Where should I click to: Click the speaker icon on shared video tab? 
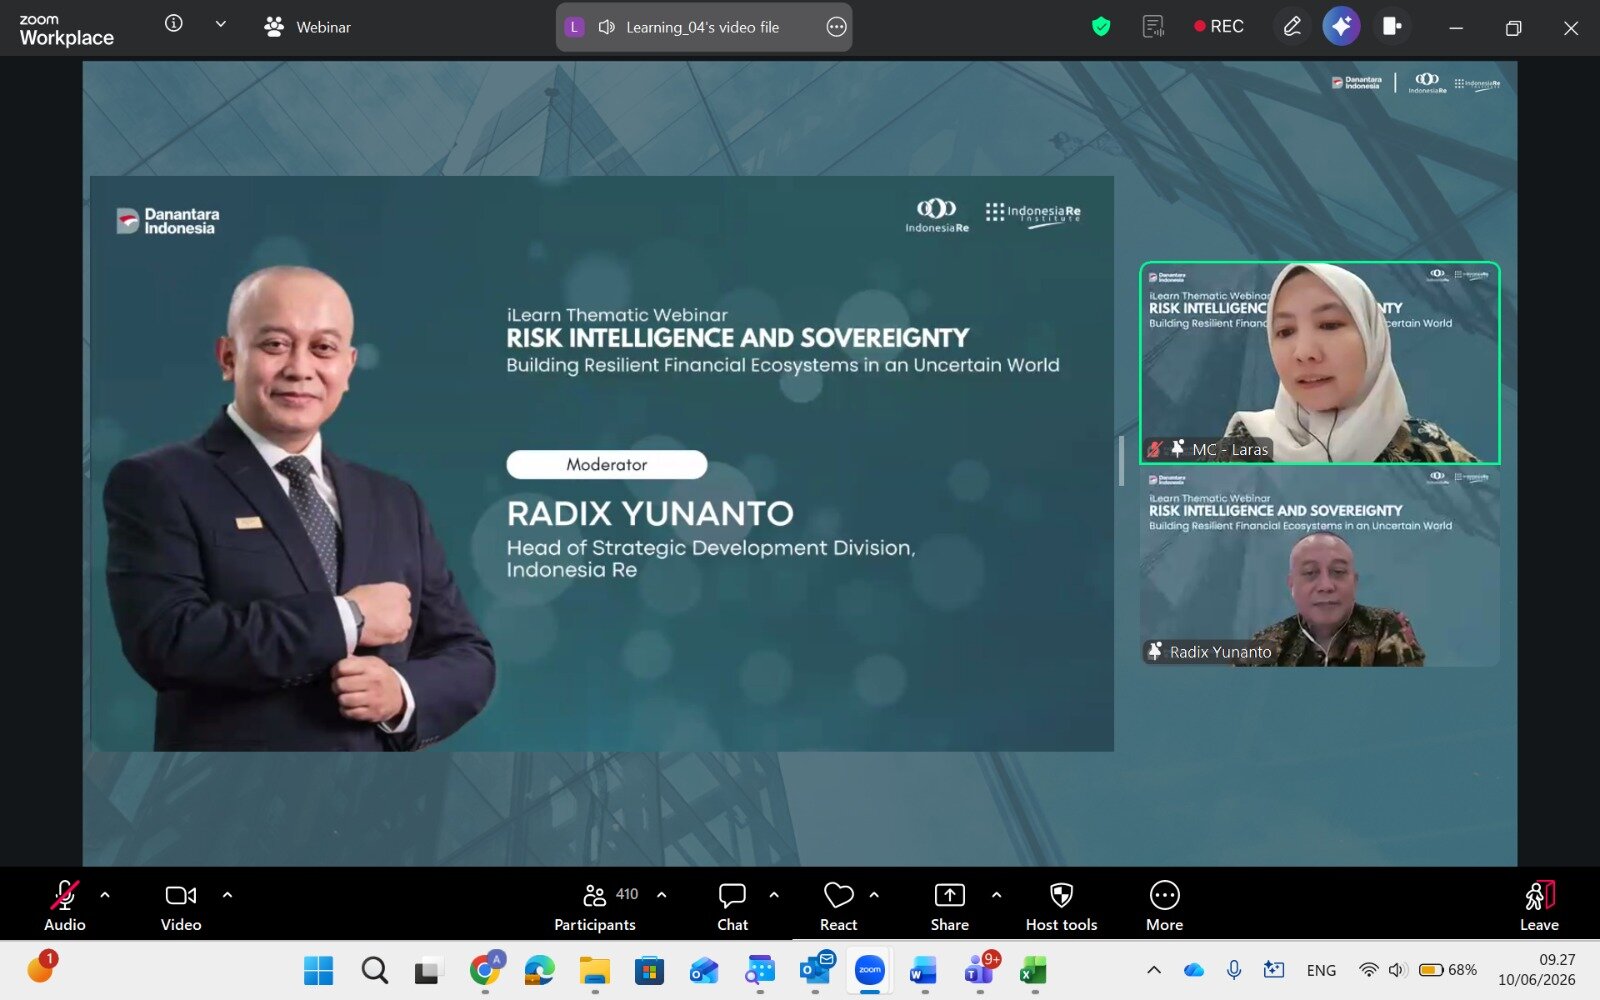pos(606,27)
